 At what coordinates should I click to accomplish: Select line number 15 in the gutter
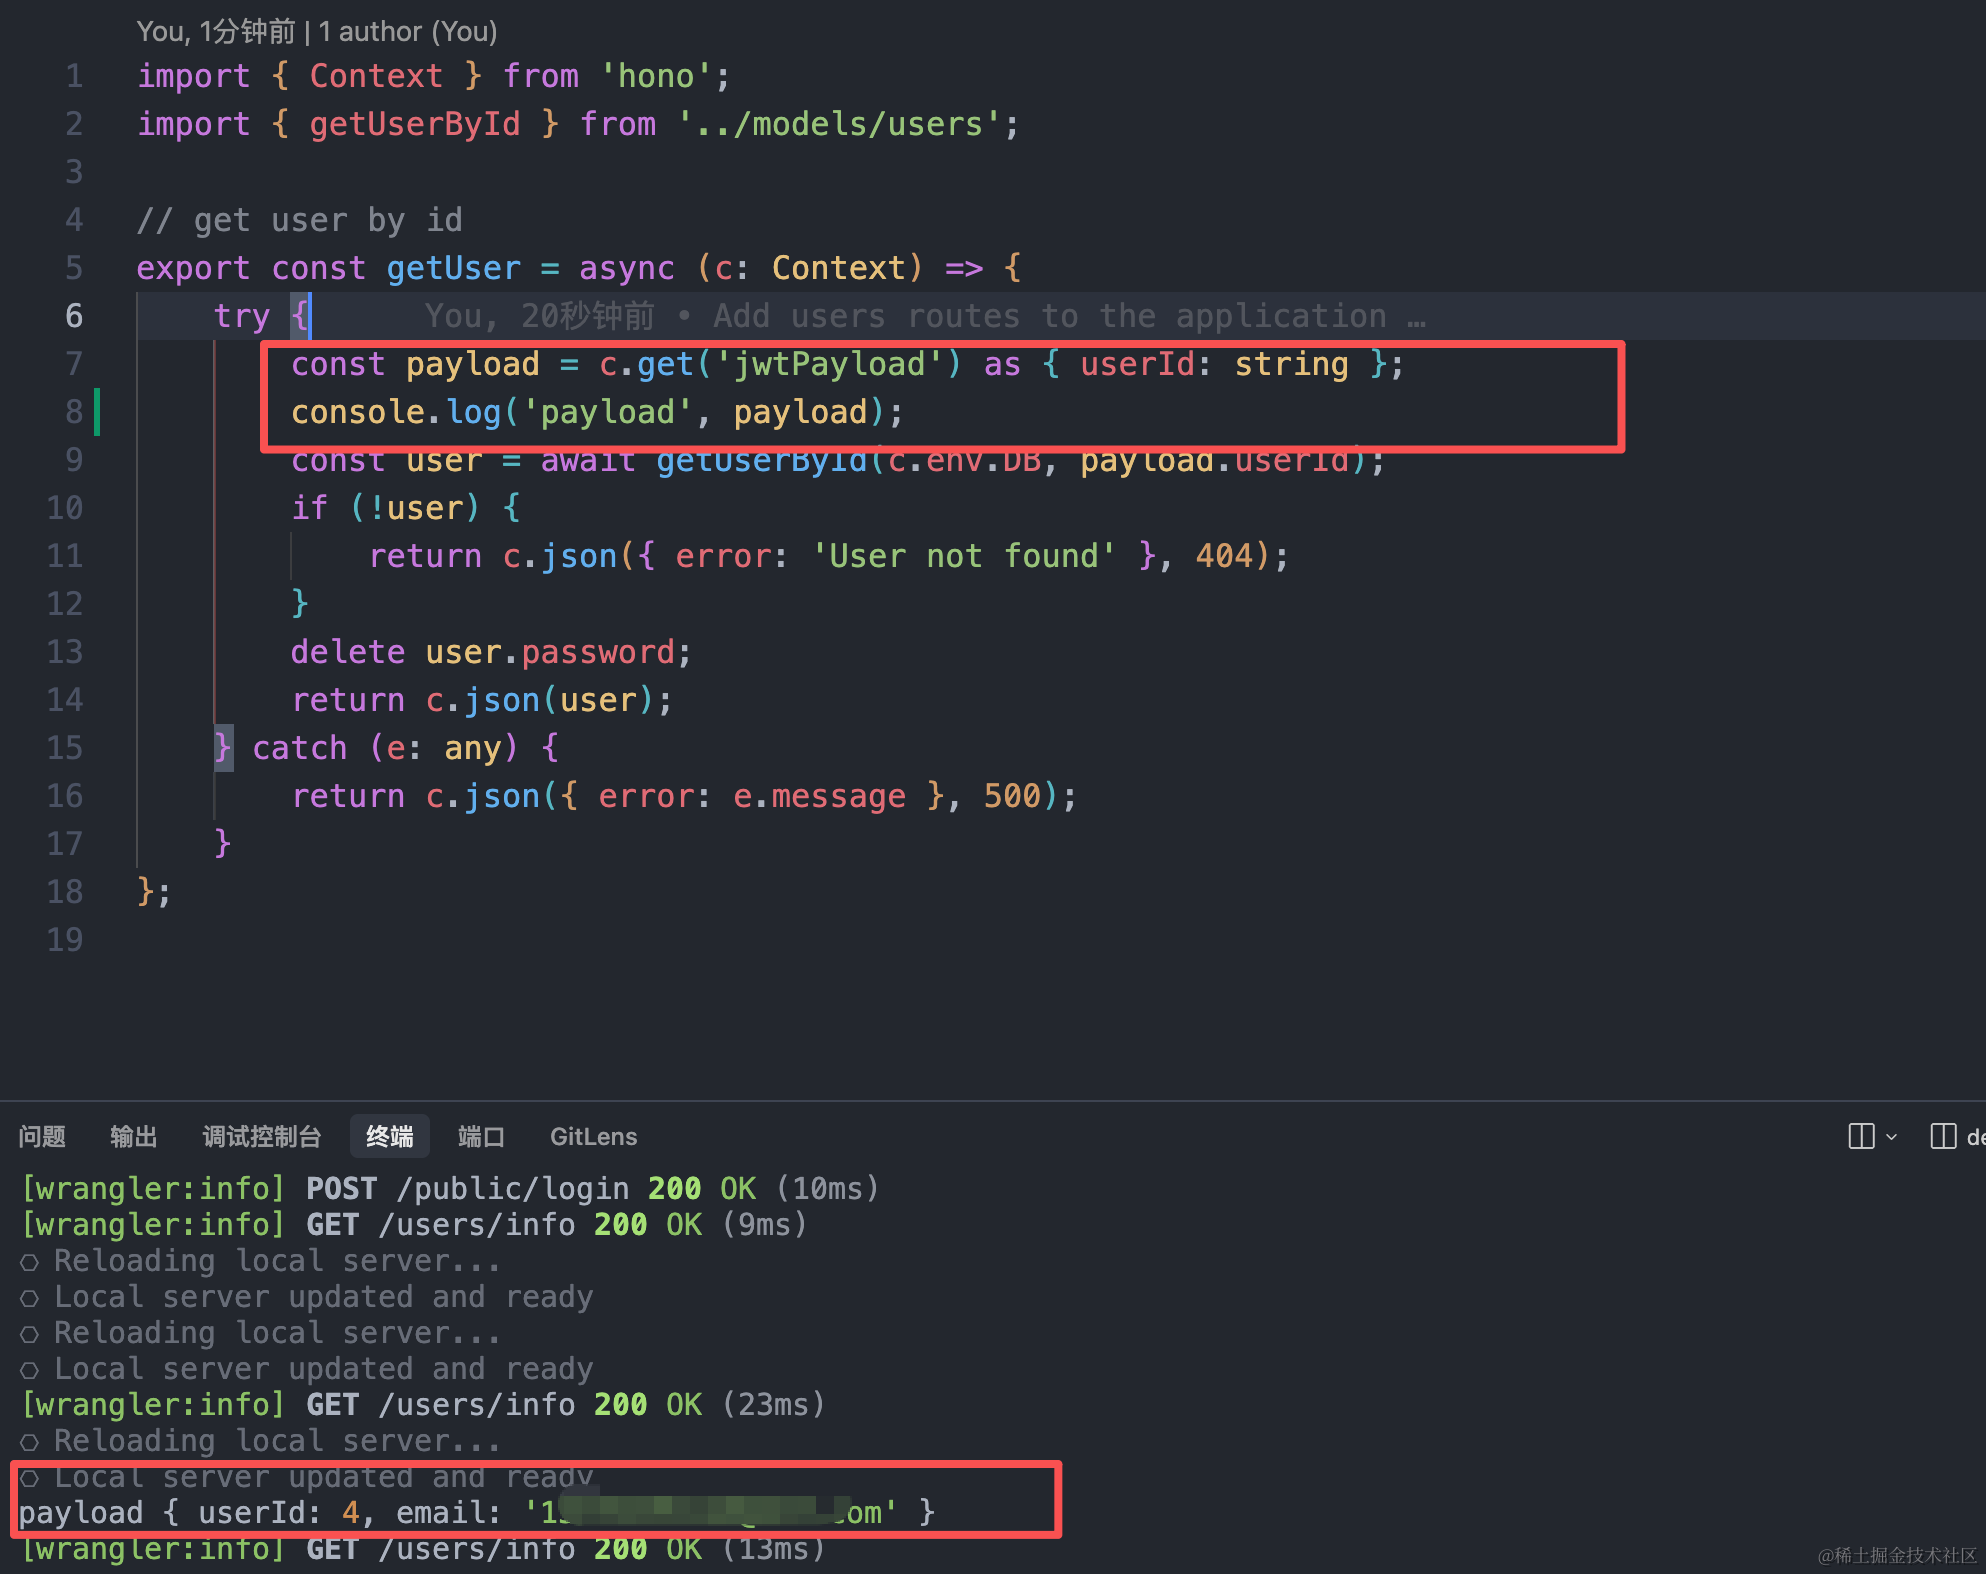click(x=65, y=748)
